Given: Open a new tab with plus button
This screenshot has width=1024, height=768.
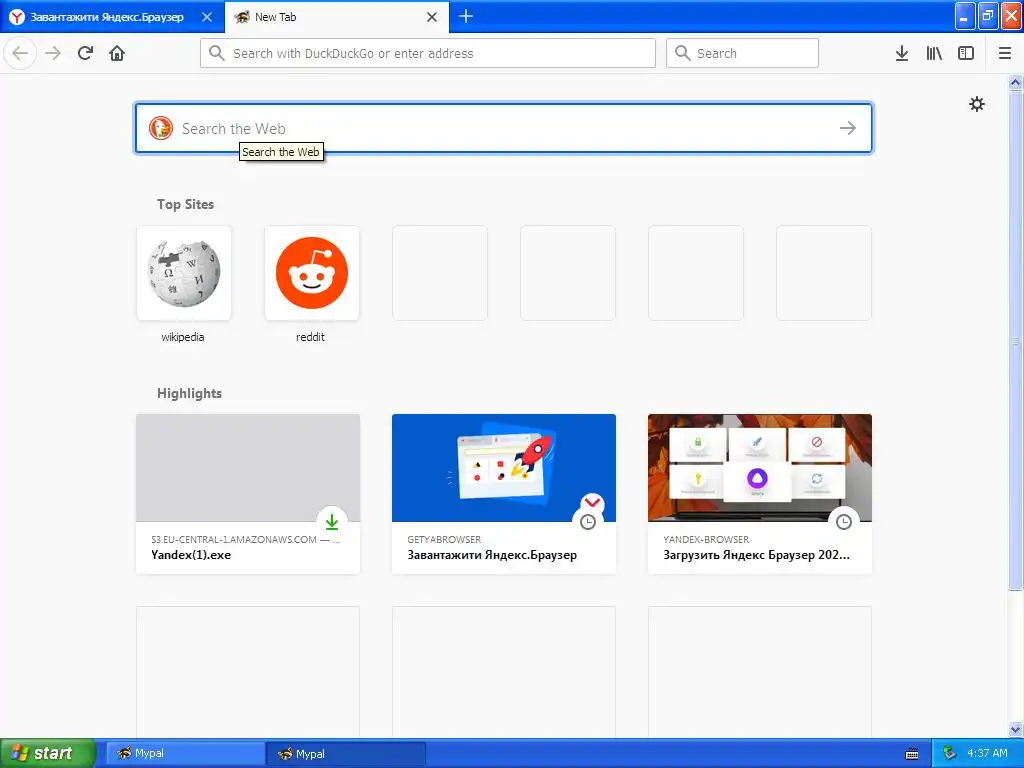Looking at the screenshot, I should pyautogui.click(x=466, y=16).
